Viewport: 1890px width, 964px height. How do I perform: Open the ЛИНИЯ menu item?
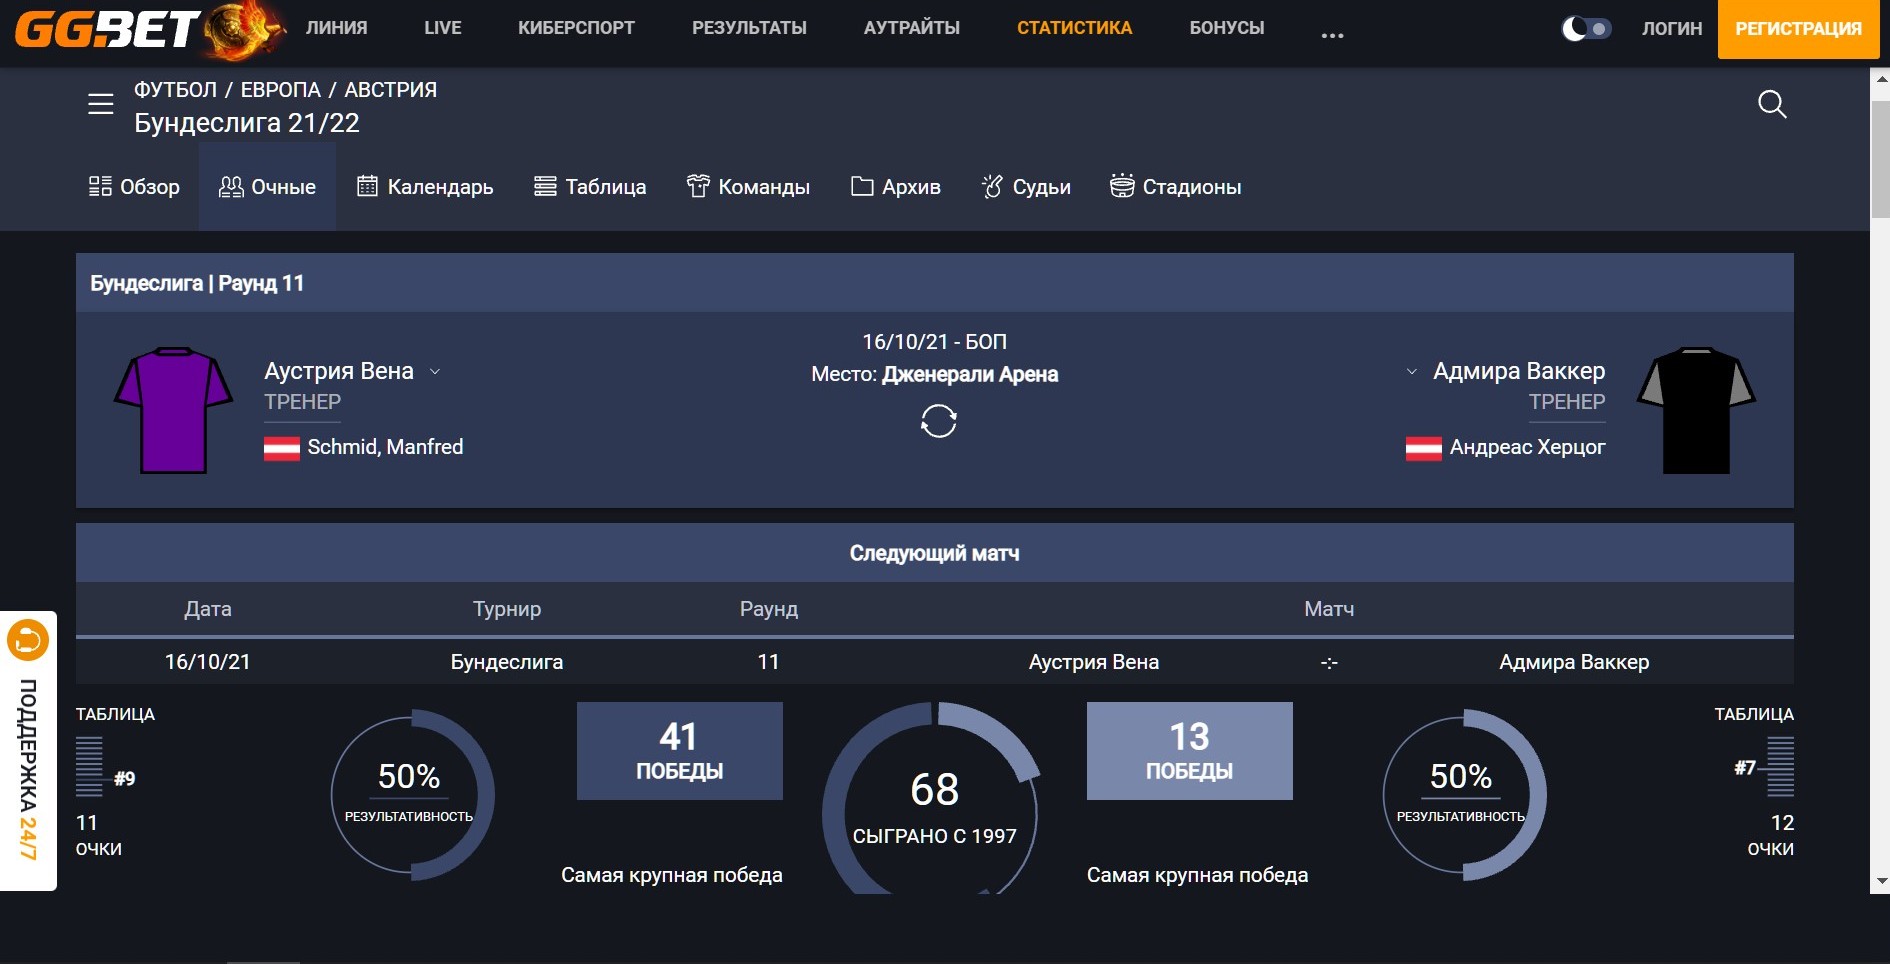pyautogui.click(x=337, y=28)
